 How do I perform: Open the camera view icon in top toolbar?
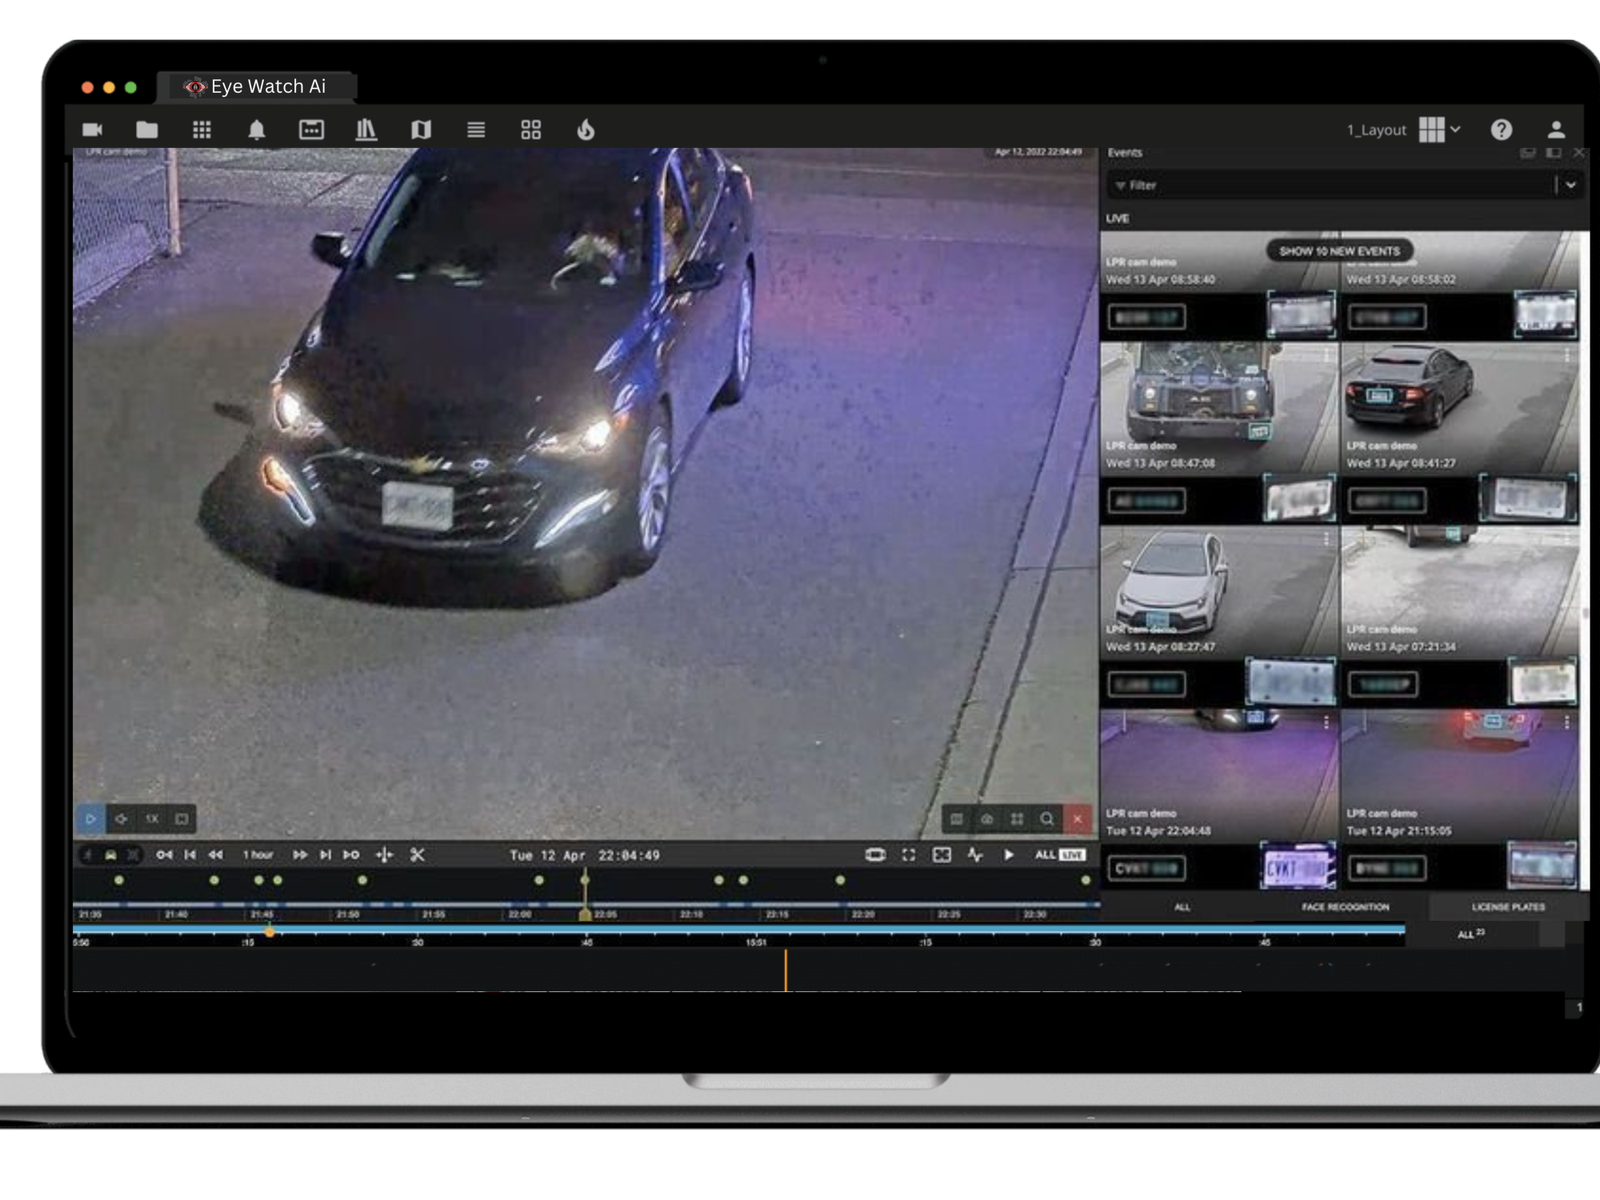92,130
